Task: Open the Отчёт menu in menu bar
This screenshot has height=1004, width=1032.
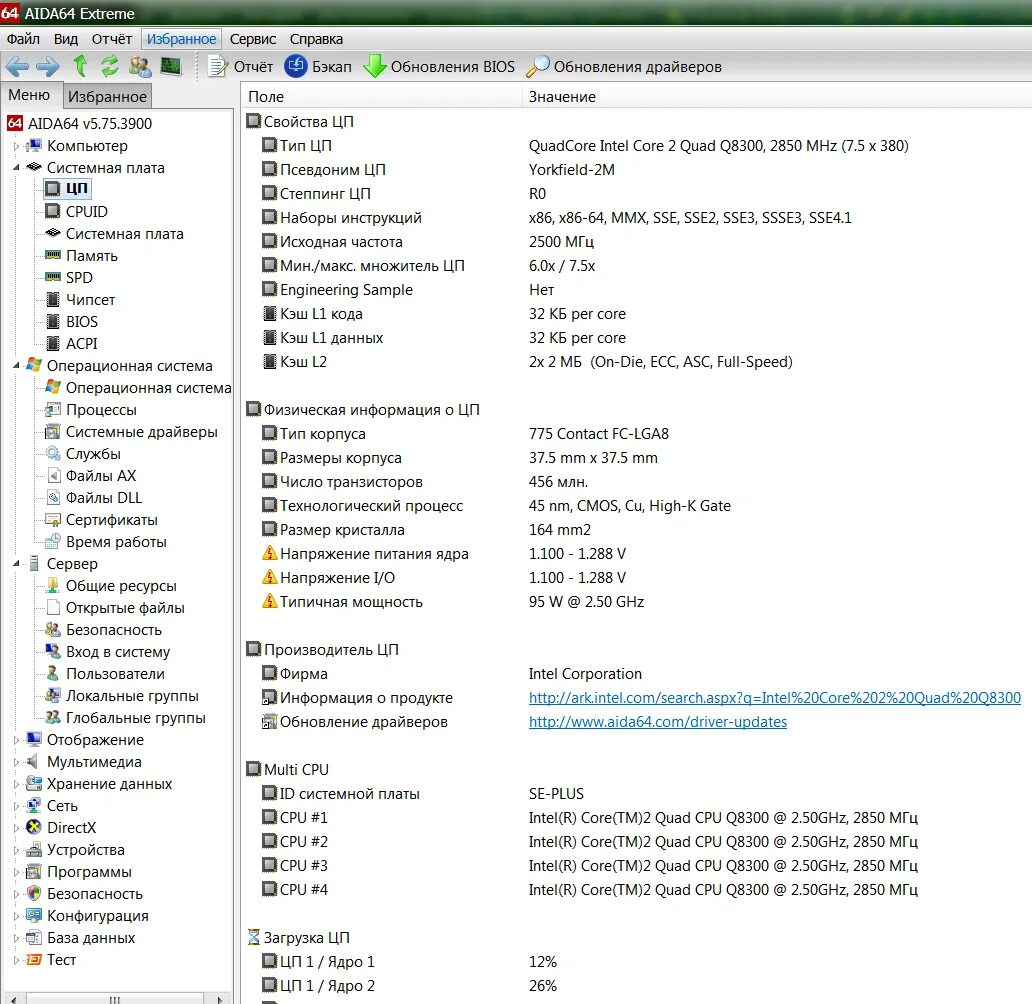Action: (x=112, y=39)
